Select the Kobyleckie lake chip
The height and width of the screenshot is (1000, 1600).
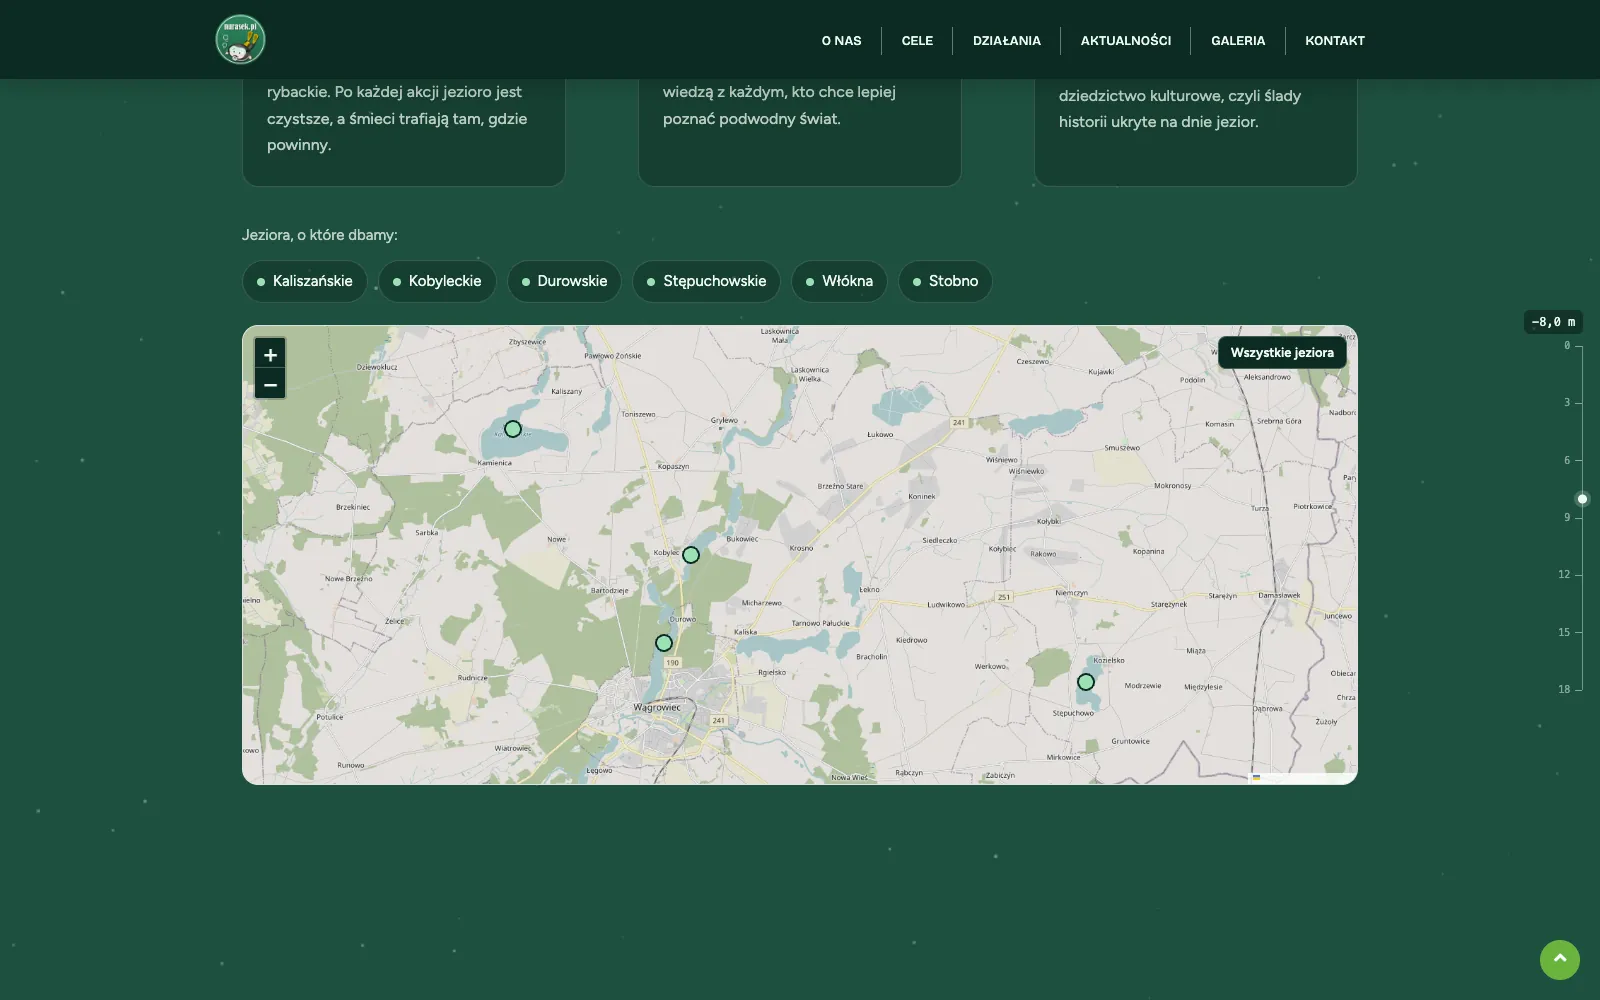coord(437,281)
